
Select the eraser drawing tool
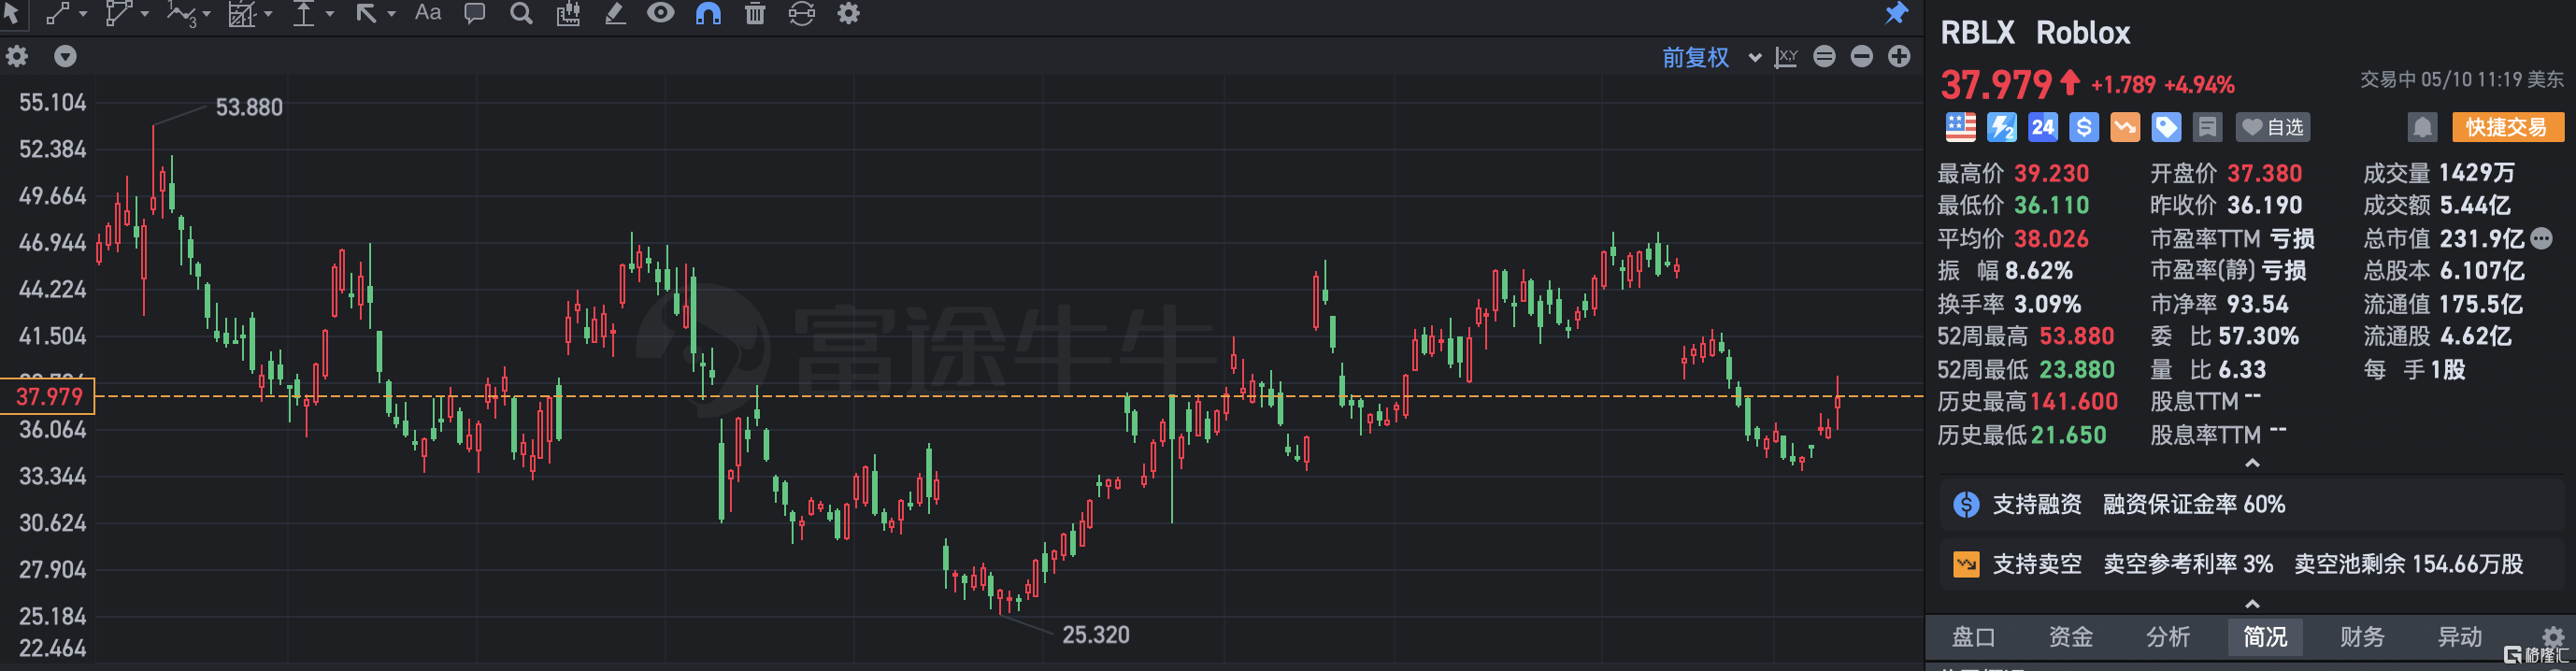point(615,13)
